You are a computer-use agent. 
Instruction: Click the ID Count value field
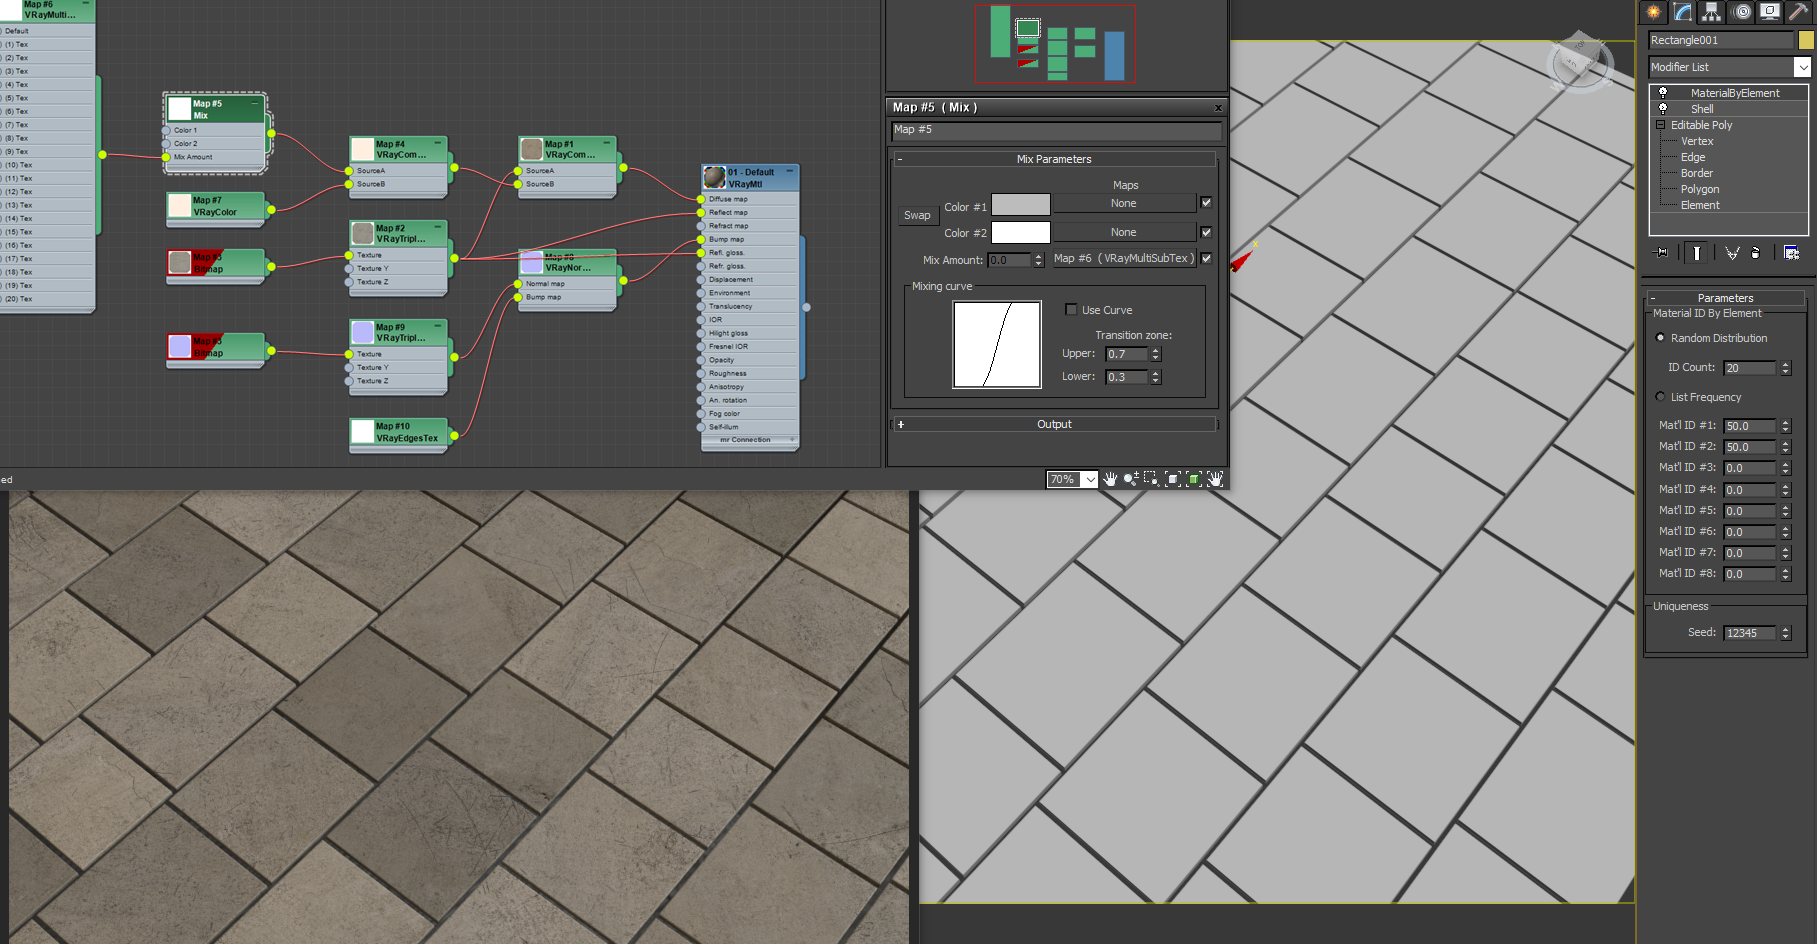coord(1750,368)
